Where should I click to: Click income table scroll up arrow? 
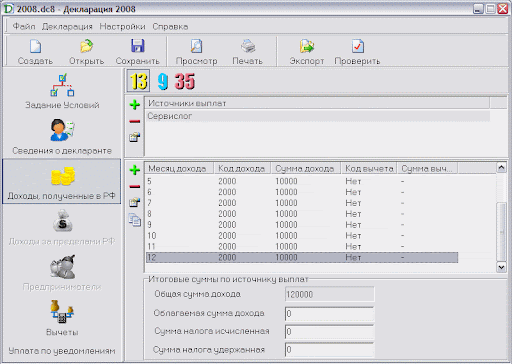click(501, 167)
